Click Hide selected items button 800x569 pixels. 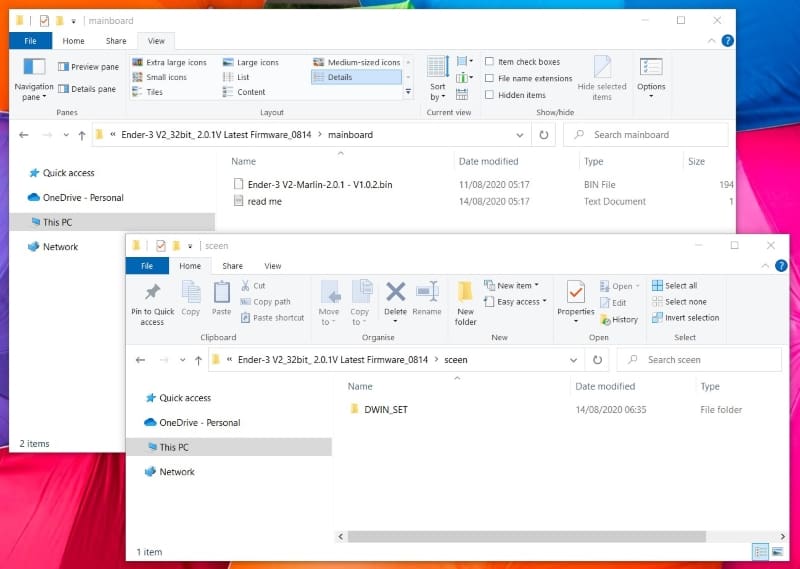[x=602, y=79]
